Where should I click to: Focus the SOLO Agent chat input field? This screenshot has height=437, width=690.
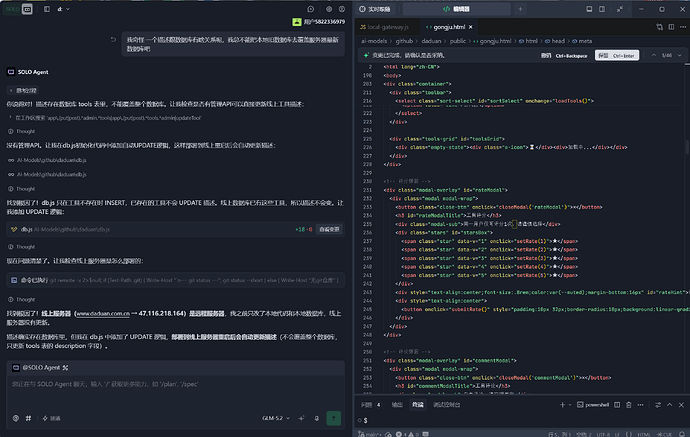[175, 394]
